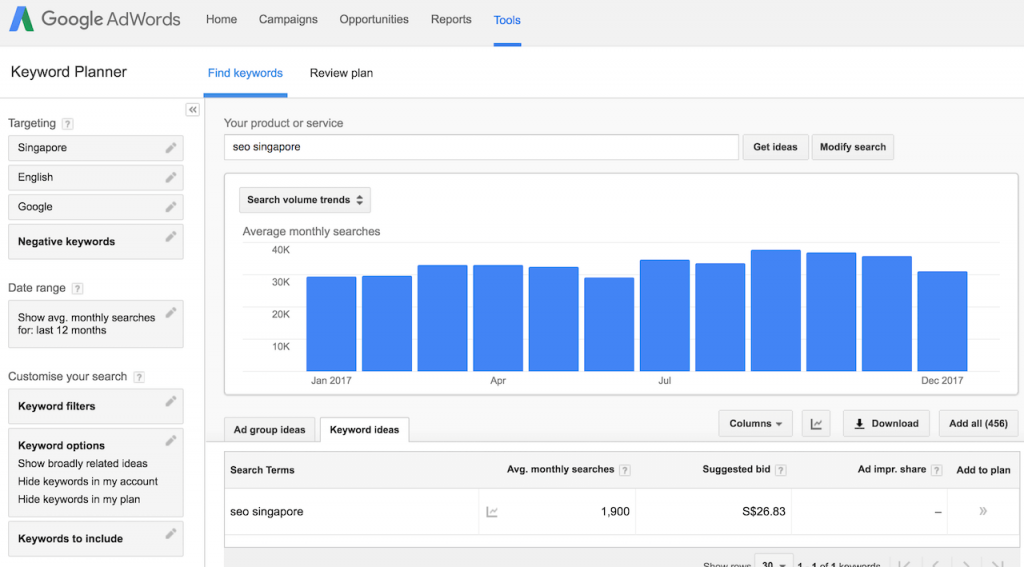Switch to the Find keywords tab

point(246,73)
